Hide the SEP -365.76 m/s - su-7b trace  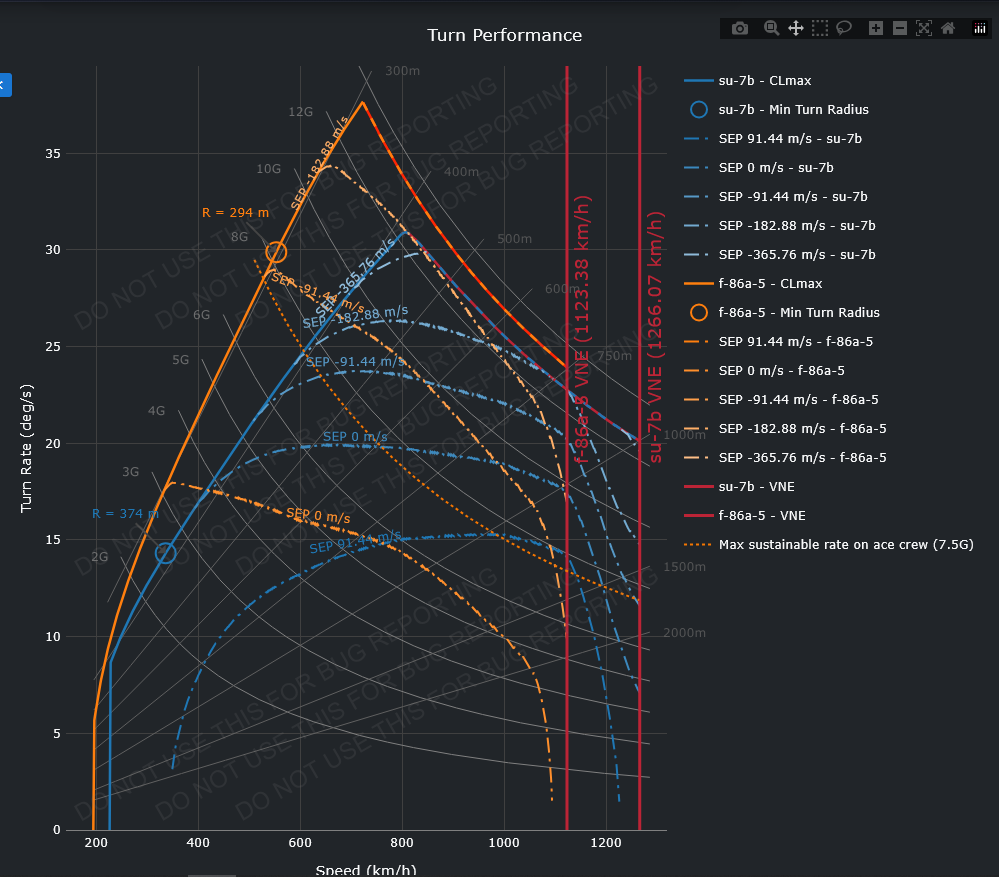pos(796,255)
